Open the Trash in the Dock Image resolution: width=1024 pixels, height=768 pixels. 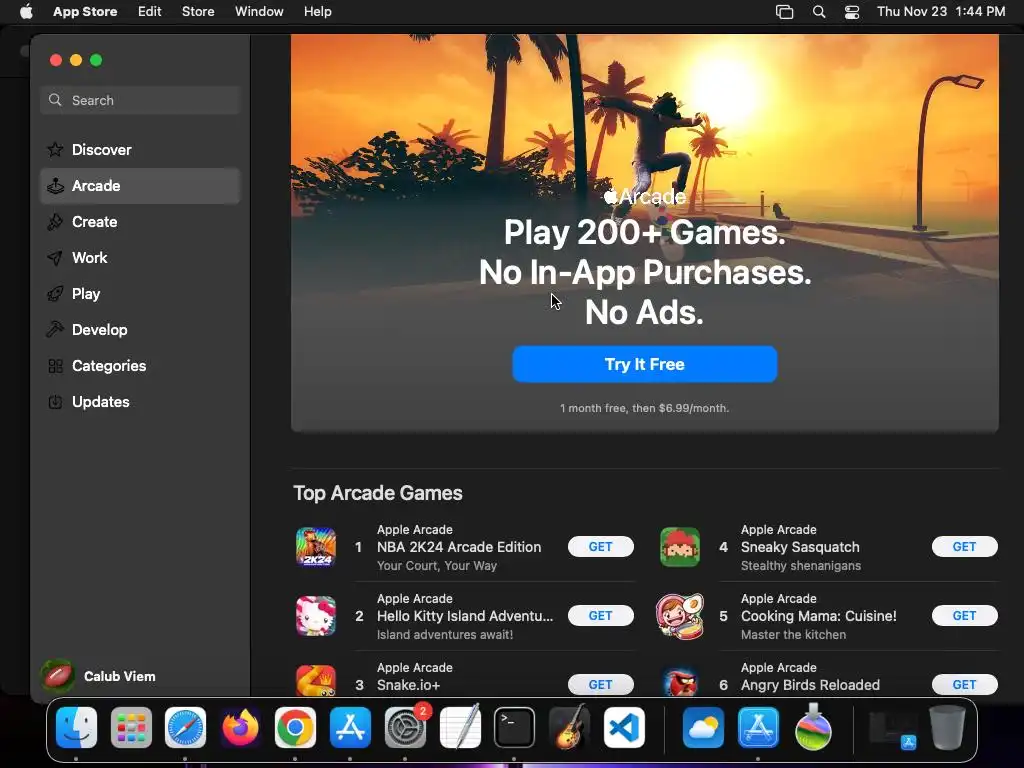pyautogui.click(x=948, y=727)
